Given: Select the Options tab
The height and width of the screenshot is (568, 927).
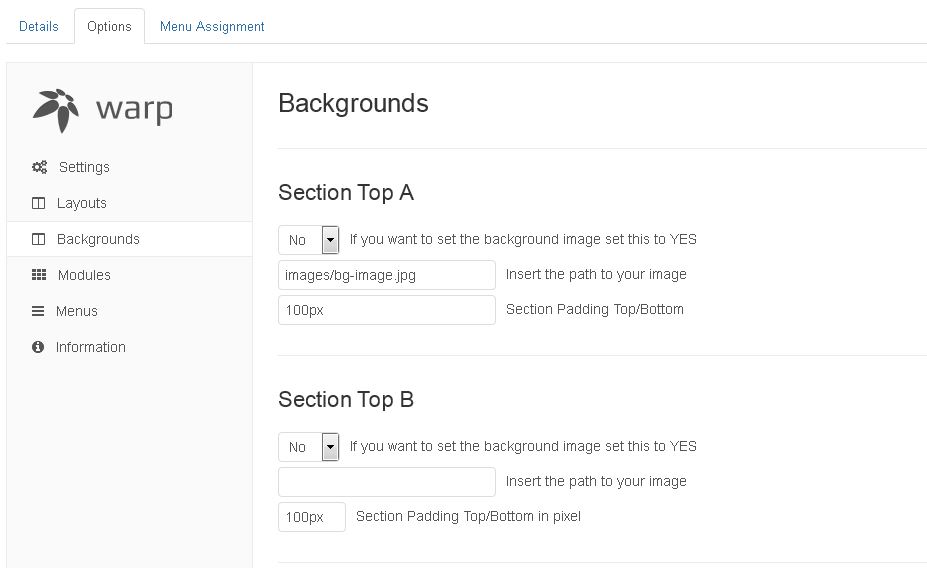Looking at the screenshot, I should click(x=109, y=26).
